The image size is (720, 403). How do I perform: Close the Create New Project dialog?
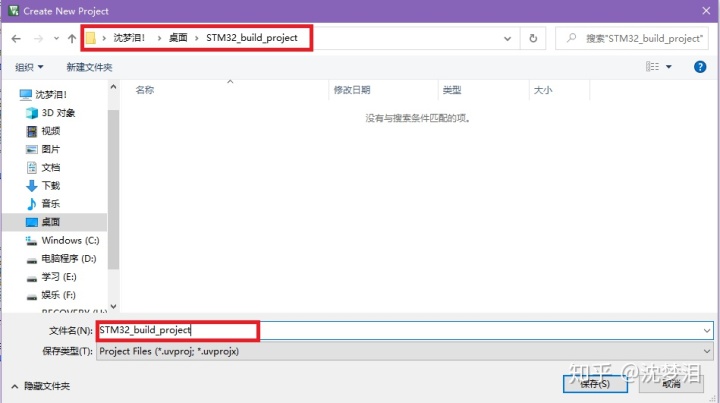[706, 11]
